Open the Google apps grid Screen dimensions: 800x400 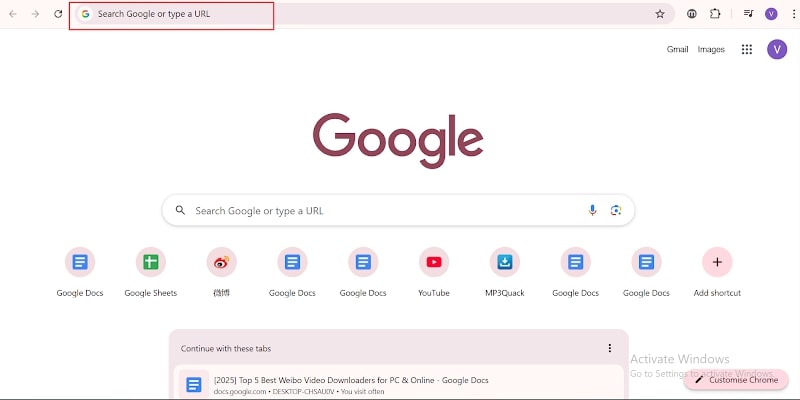coord(746,49)
